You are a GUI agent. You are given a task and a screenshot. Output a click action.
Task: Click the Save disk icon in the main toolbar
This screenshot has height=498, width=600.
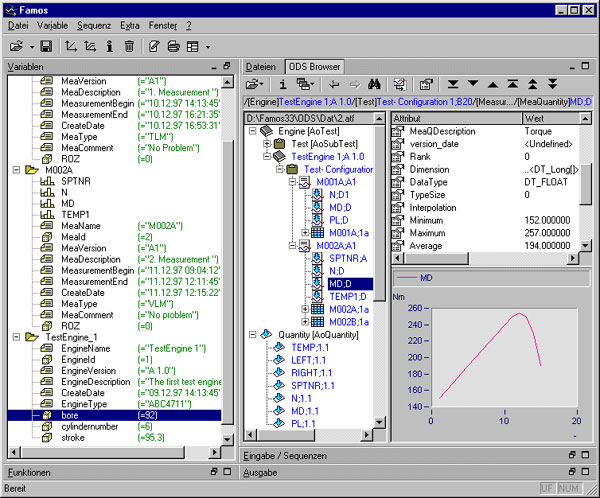tap(46, 46)
